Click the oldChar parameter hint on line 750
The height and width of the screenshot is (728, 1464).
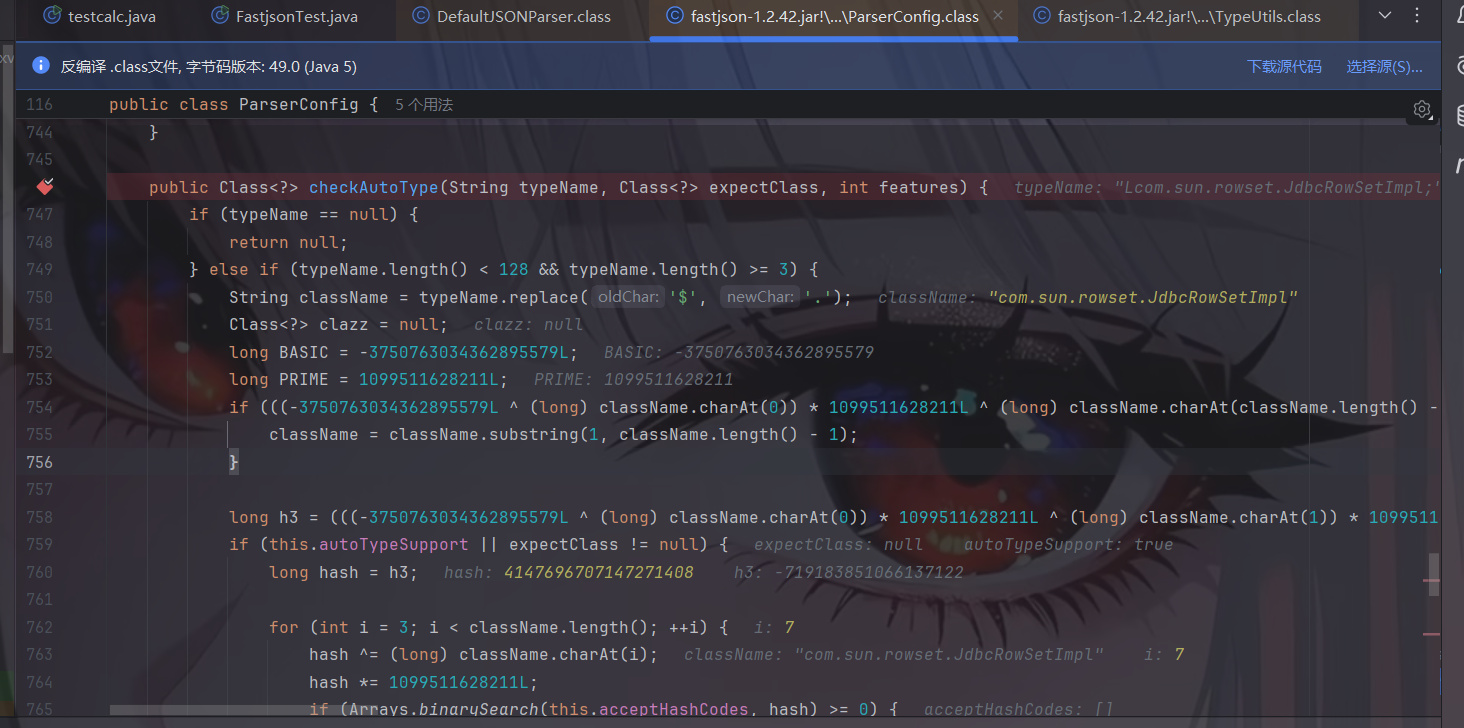[628, 297]
